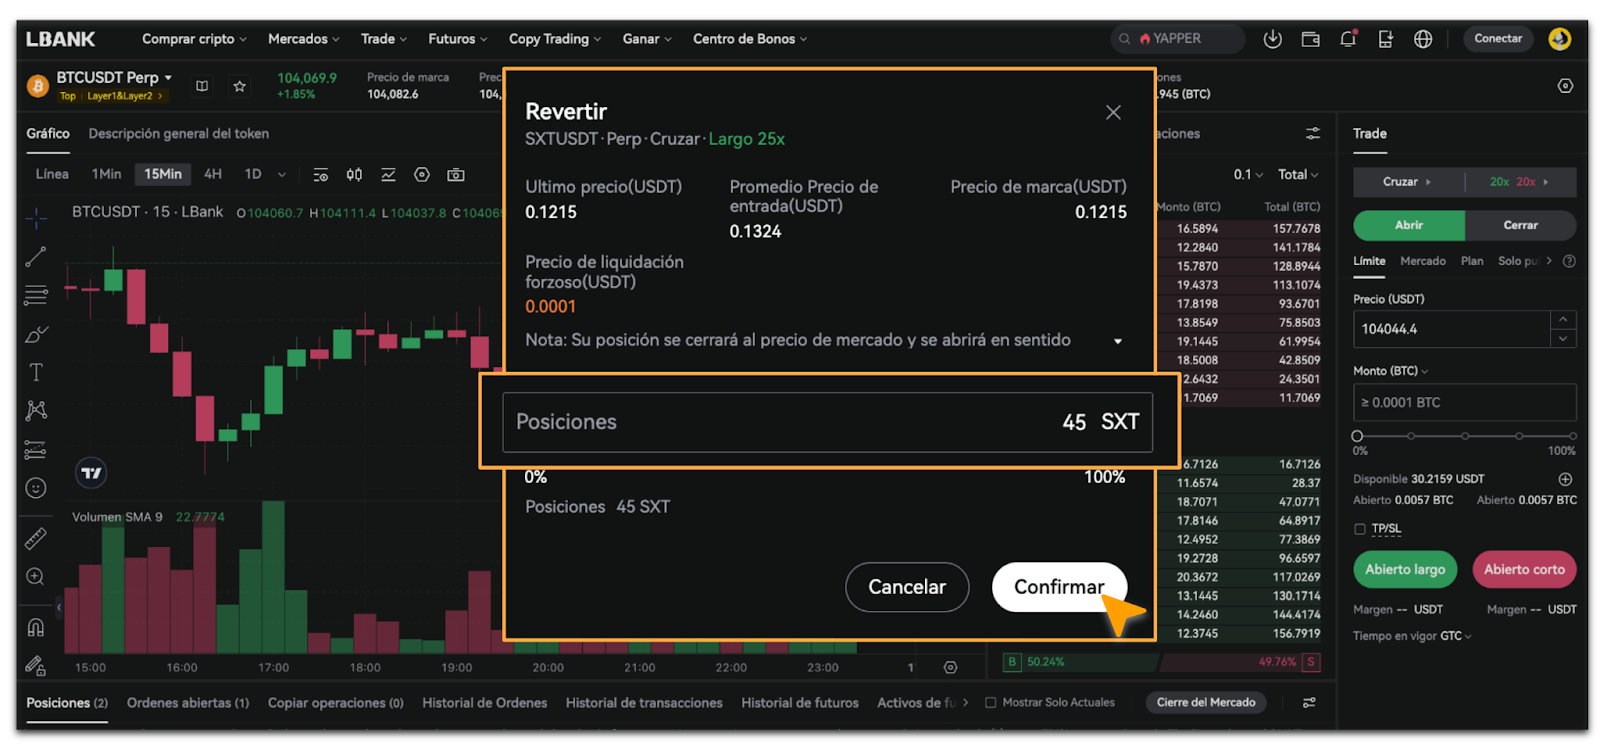This screenshot has width=1600, height=744.
Task: Open the user avatar icon
Action: (x=1560, y=39)
